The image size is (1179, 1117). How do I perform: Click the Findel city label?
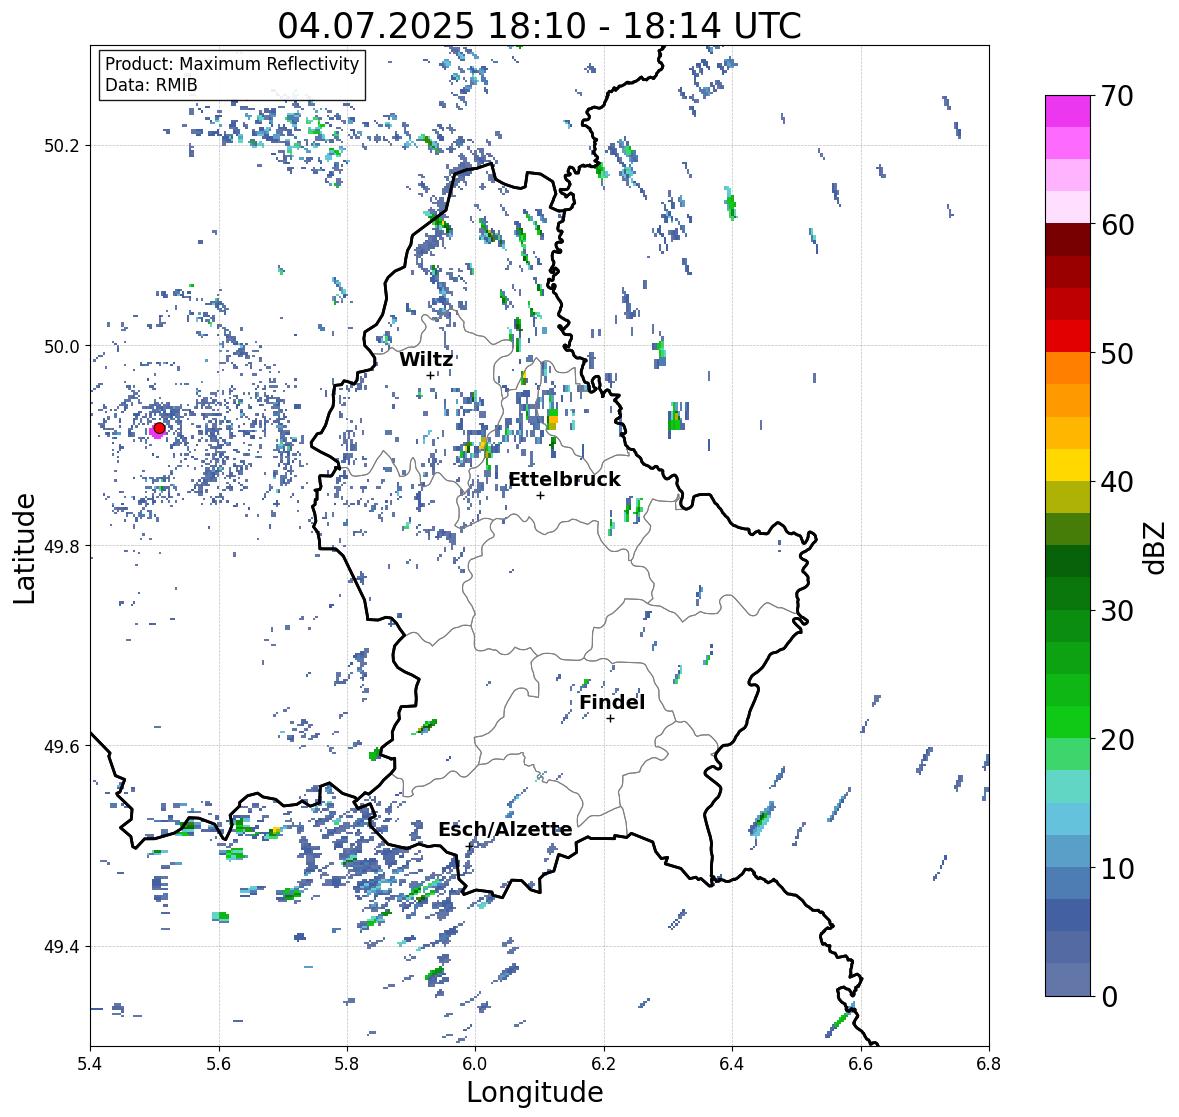(x=612, y=702)
